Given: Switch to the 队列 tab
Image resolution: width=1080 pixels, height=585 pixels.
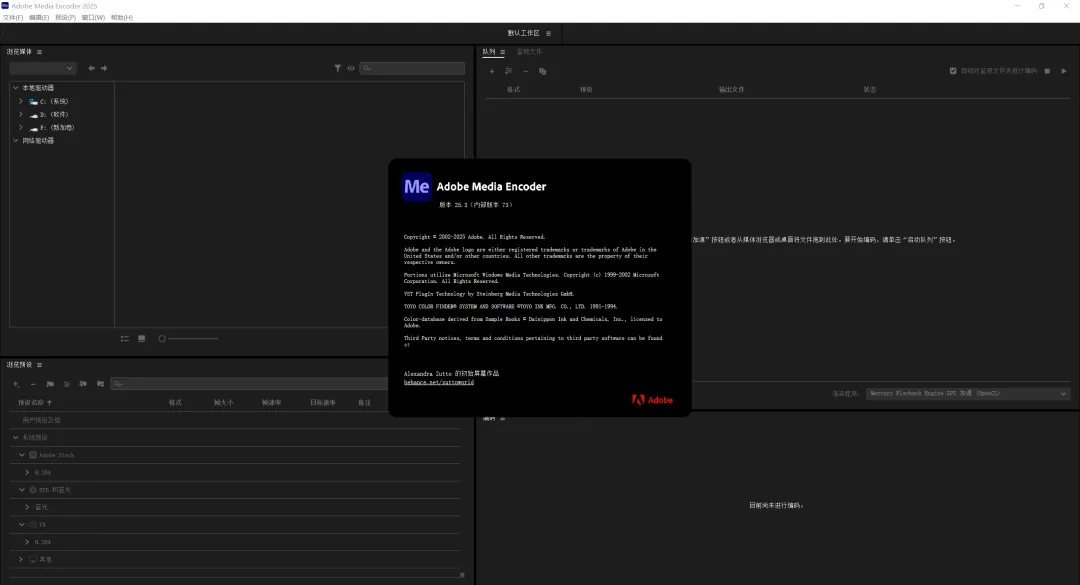Looking at the screenshot, I should 488,52.
